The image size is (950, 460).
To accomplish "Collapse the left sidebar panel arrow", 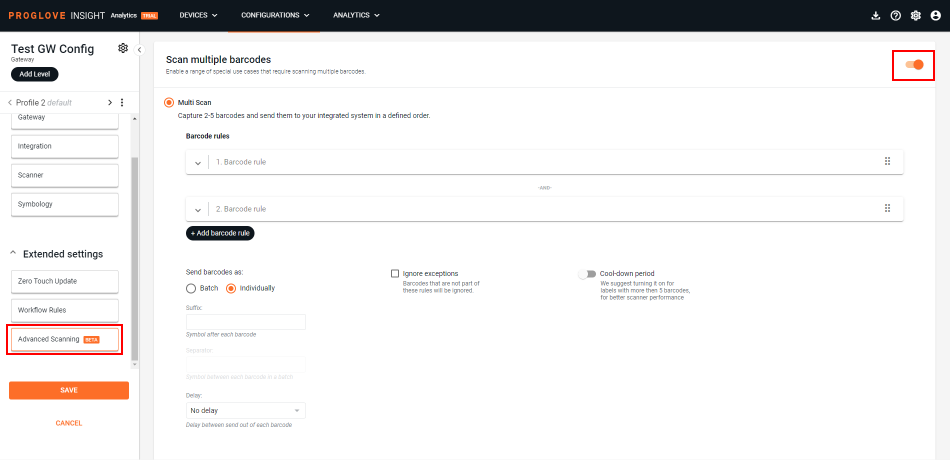I will tap(139, 50).
